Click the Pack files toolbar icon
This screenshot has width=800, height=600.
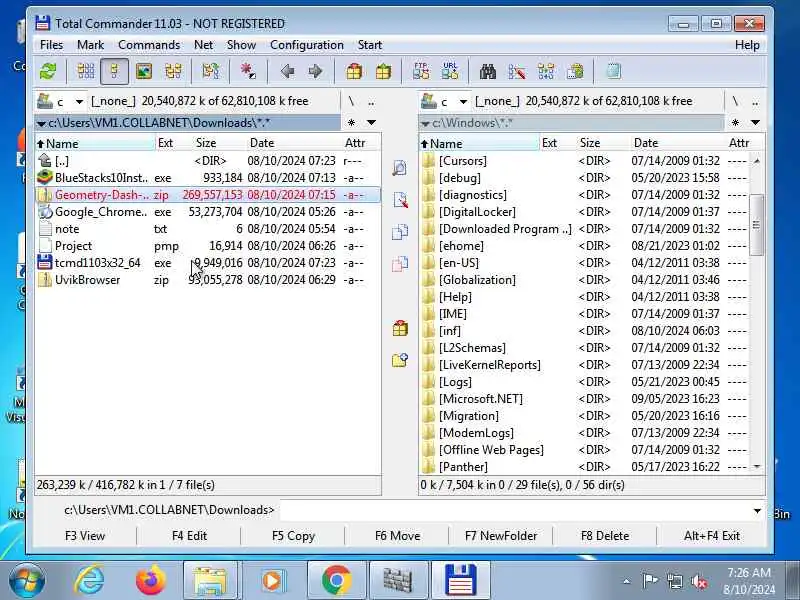pyautogui.click(x=354, y=71)
